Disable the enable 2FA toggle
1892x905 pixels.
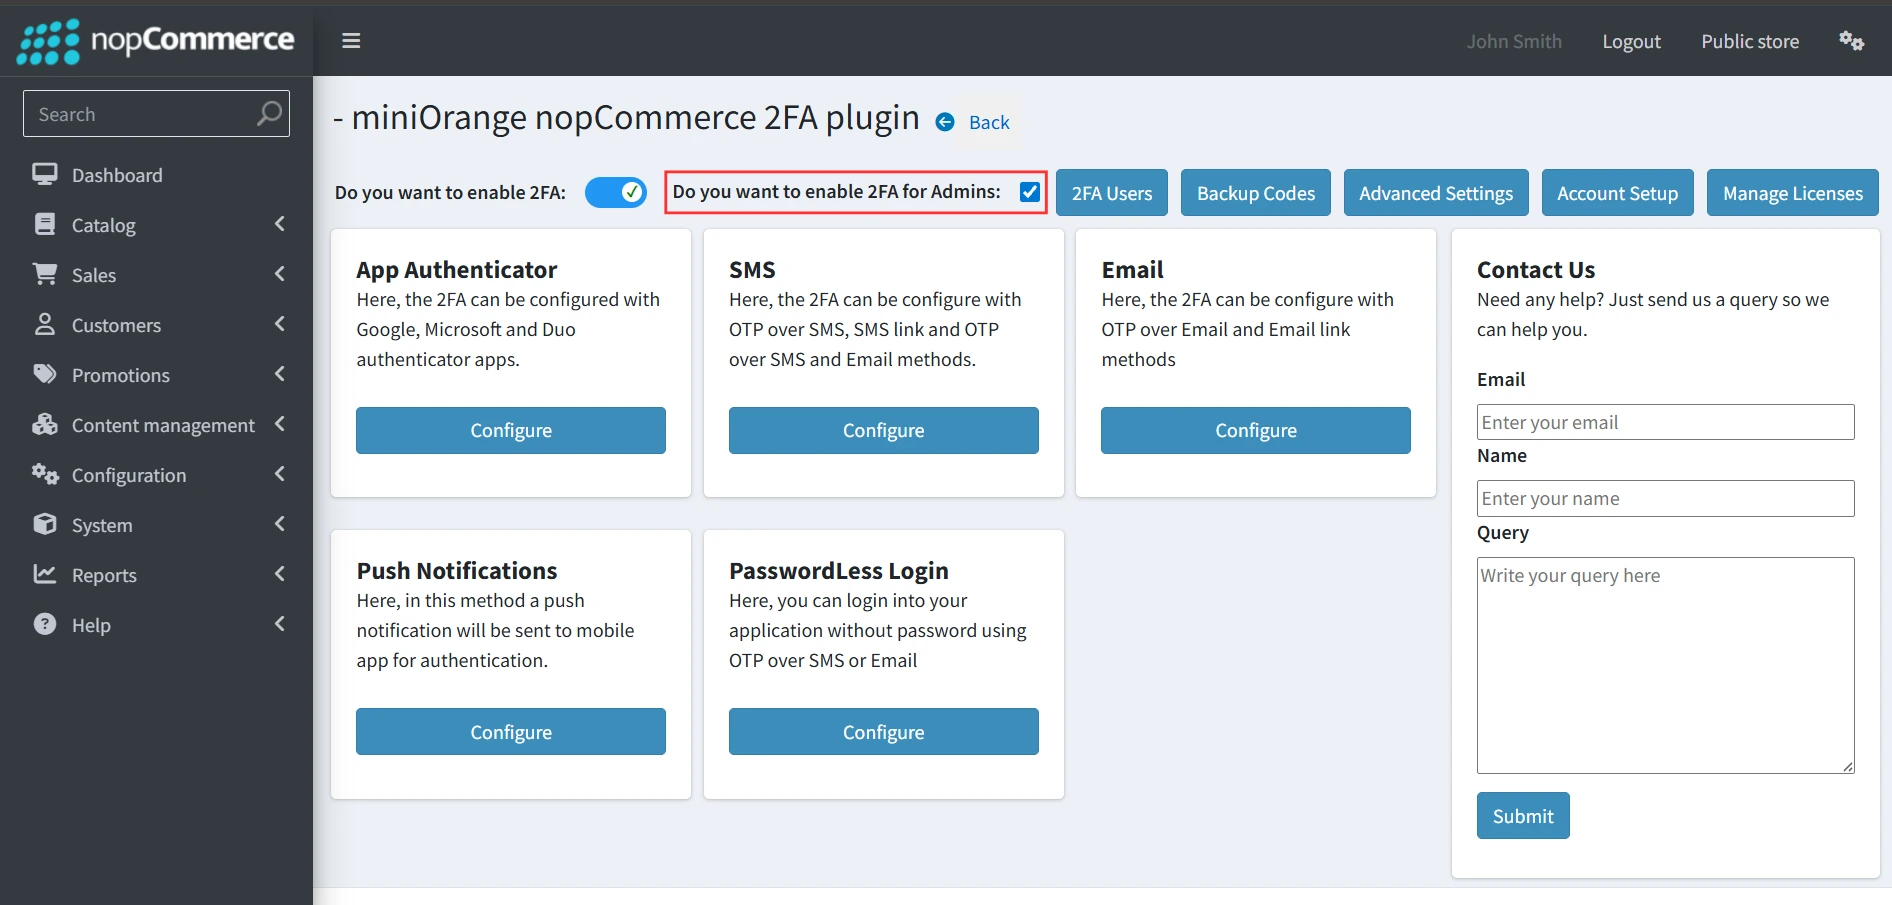click(616, 192)
